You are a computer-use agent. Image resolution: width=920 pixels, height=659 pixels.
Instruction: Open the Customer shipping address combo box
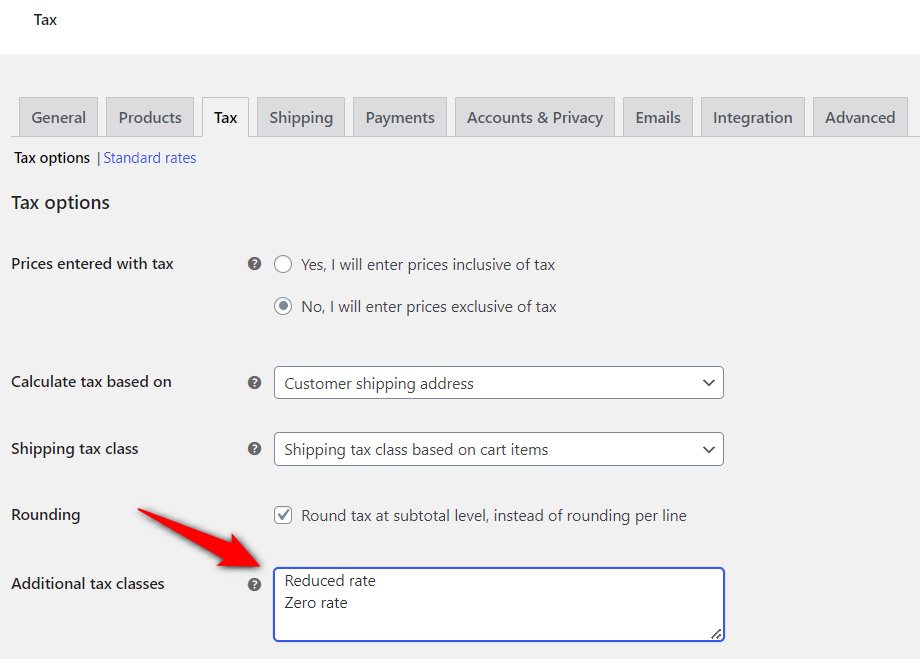point(498,382)
